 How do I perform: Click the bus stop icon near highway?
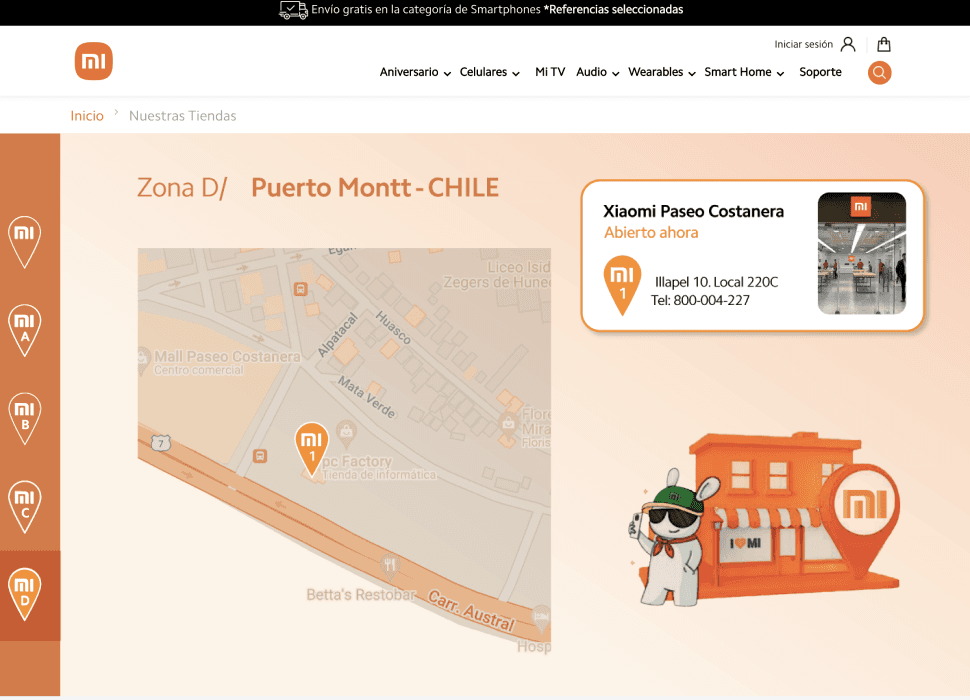tap(260, 456)
